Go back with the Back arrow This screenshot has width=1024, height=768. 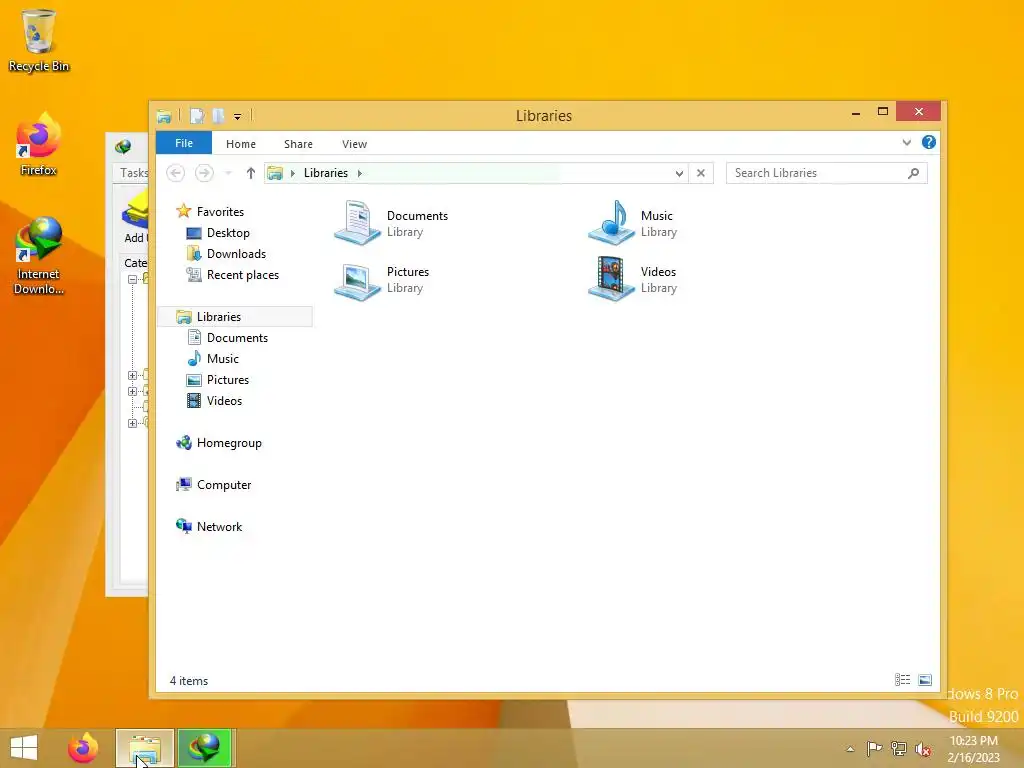pos(175,173)
